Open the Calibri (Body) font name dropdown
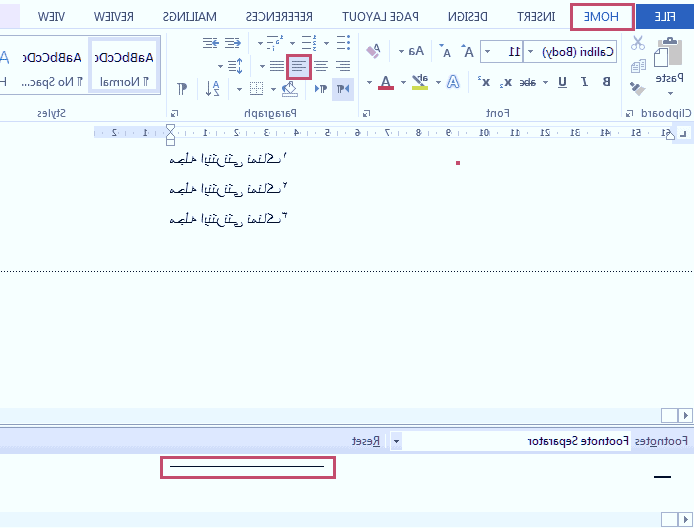The width and height of the screenshot is (694, 528). tap(530, 52)
